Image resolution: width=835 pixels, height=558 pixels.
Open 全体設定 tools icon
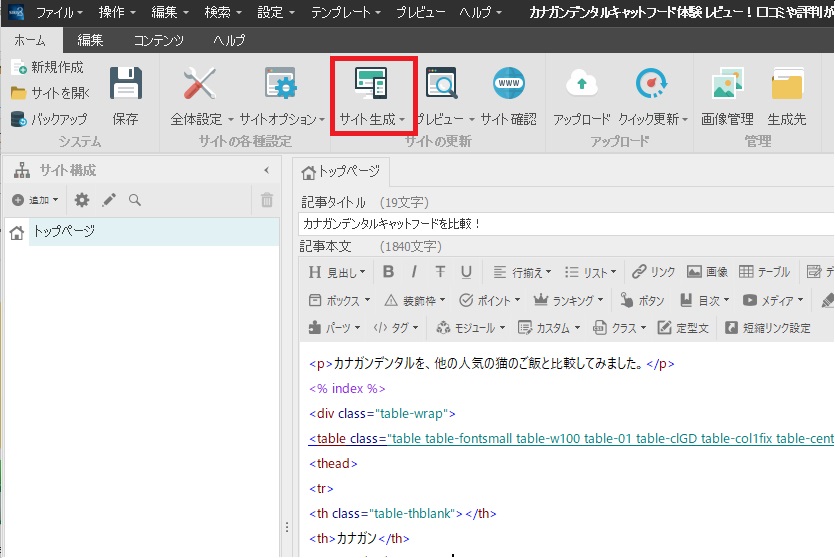pos(199,84)
